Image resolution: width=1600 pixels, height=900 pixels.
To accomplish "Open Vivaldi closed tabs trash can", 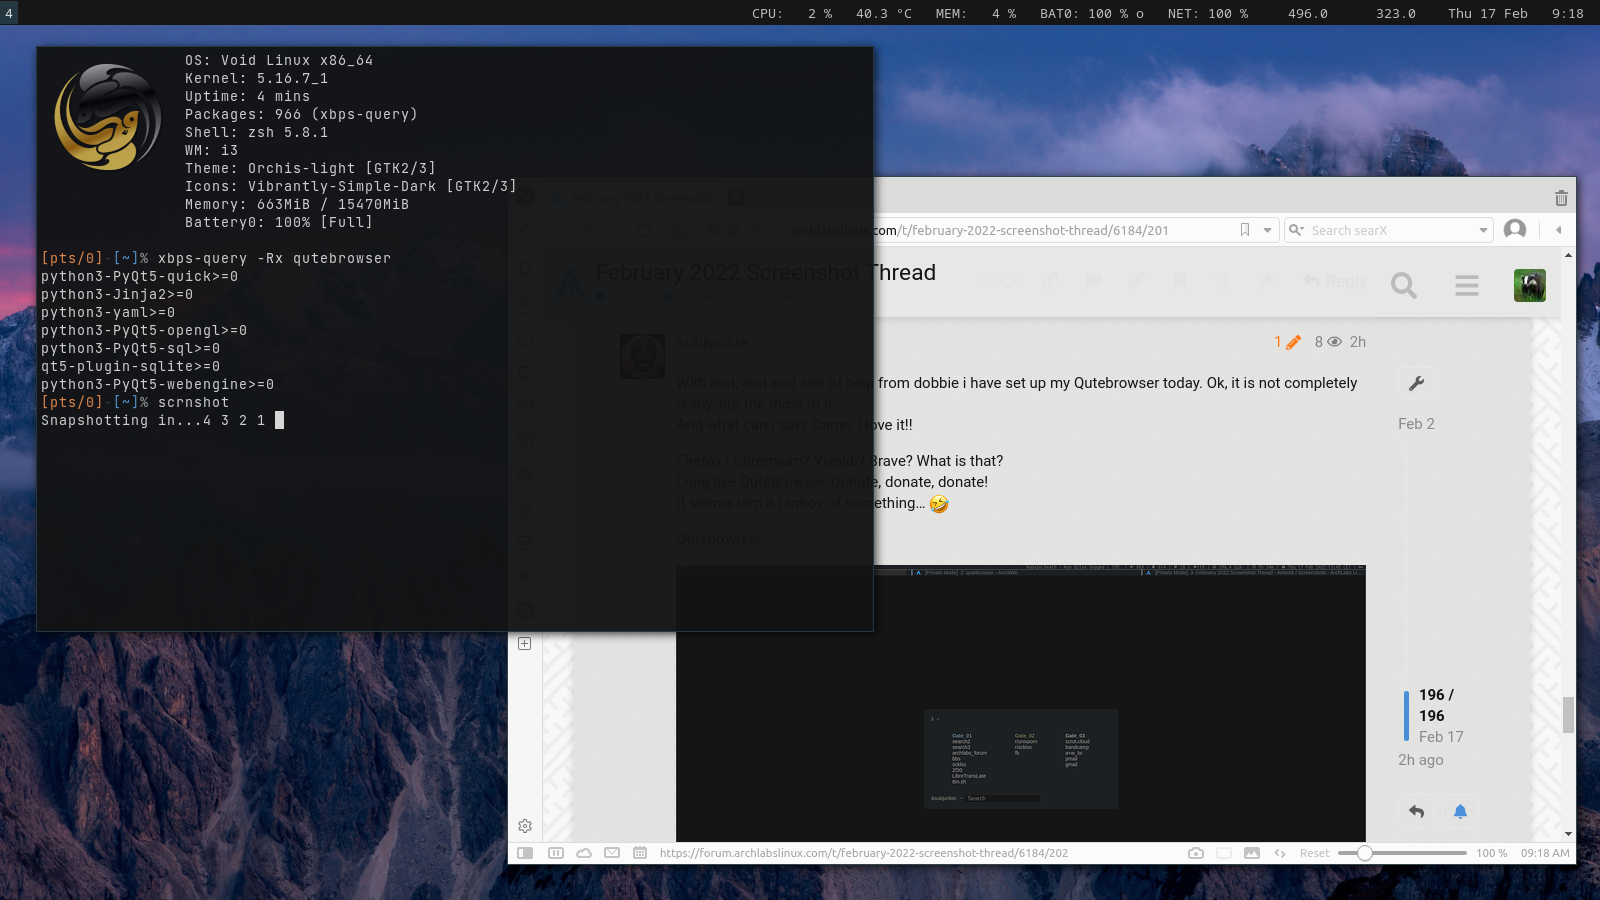I will [1561, 198].
